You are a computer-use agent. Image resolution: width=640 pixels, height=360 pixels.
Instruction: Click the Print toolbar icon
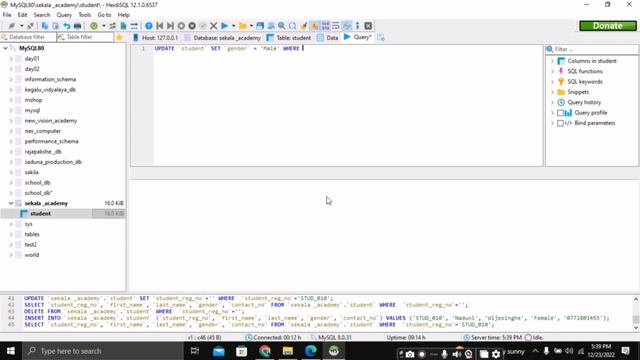tap(77, 26)
